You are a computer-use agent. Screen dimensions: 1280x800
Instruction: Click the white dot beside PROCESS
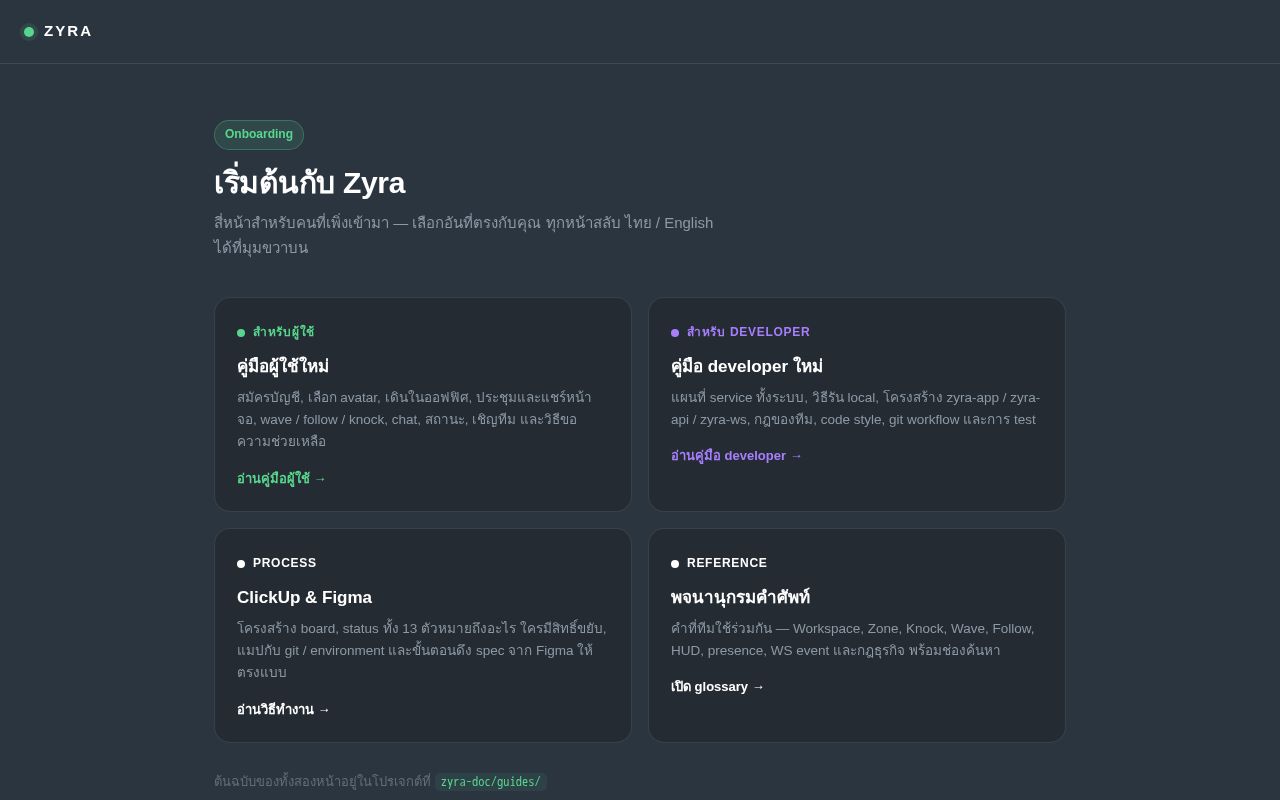pos(241,564)
